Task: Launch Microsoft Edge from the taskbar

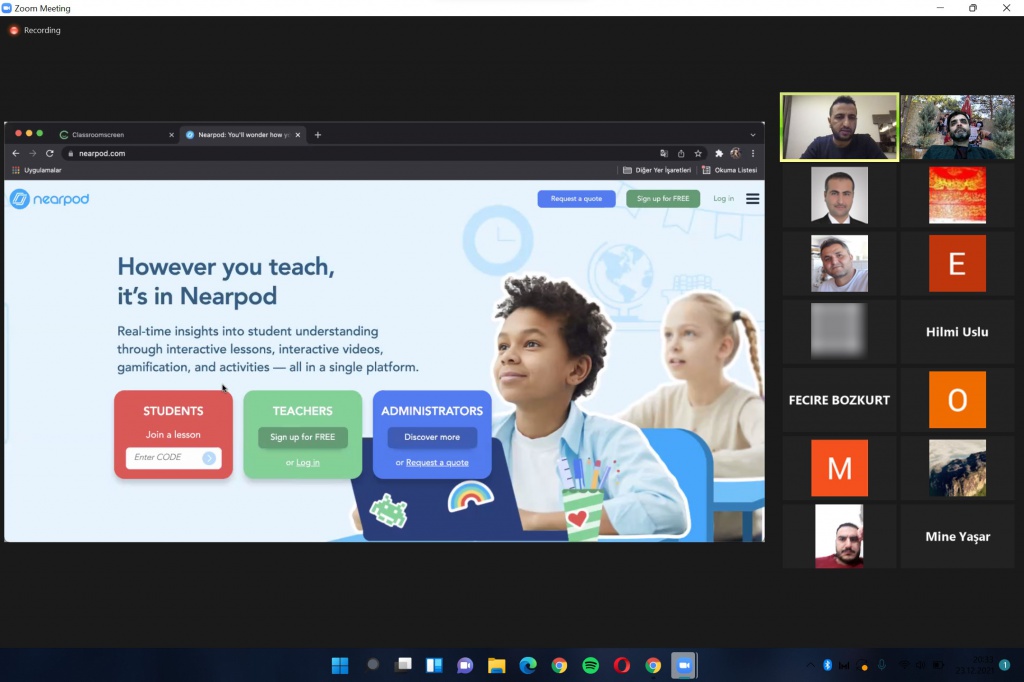Action: [528, 666]
